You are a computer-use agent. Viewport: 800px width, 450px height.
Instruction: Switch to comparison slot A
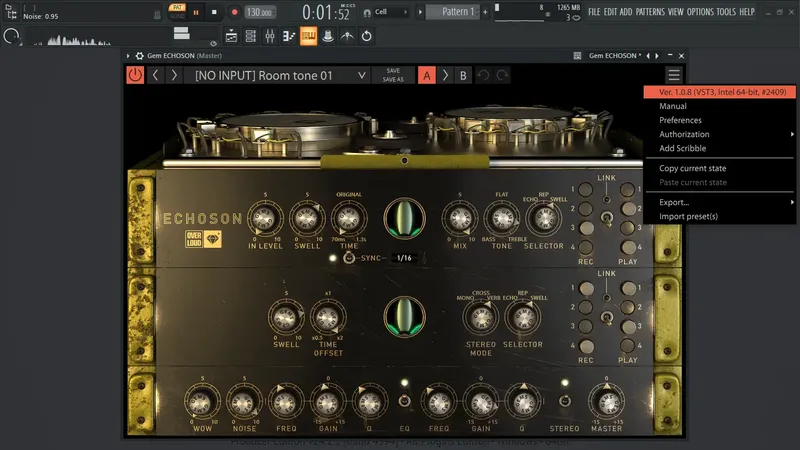tap(427, 76)
